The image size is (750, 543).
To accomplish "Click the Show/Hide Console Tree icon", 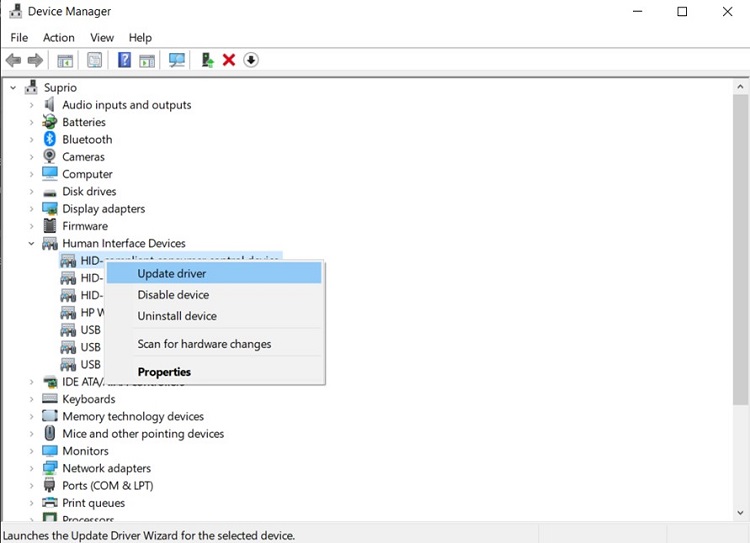I will pyautogui.click(x=65, y=60).
